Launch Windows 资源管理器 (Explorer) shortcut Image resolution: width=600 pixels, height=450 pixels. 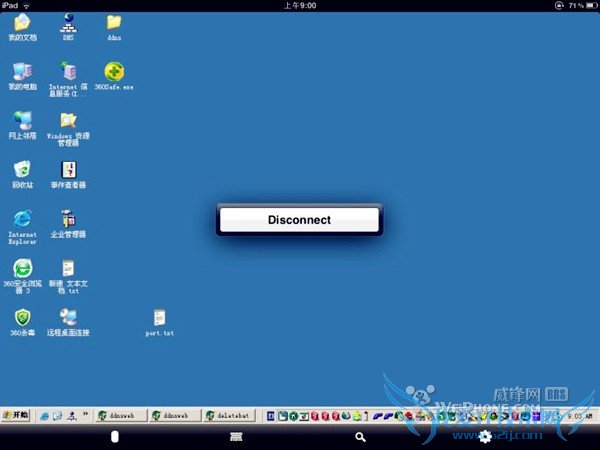tap(68, 121)
